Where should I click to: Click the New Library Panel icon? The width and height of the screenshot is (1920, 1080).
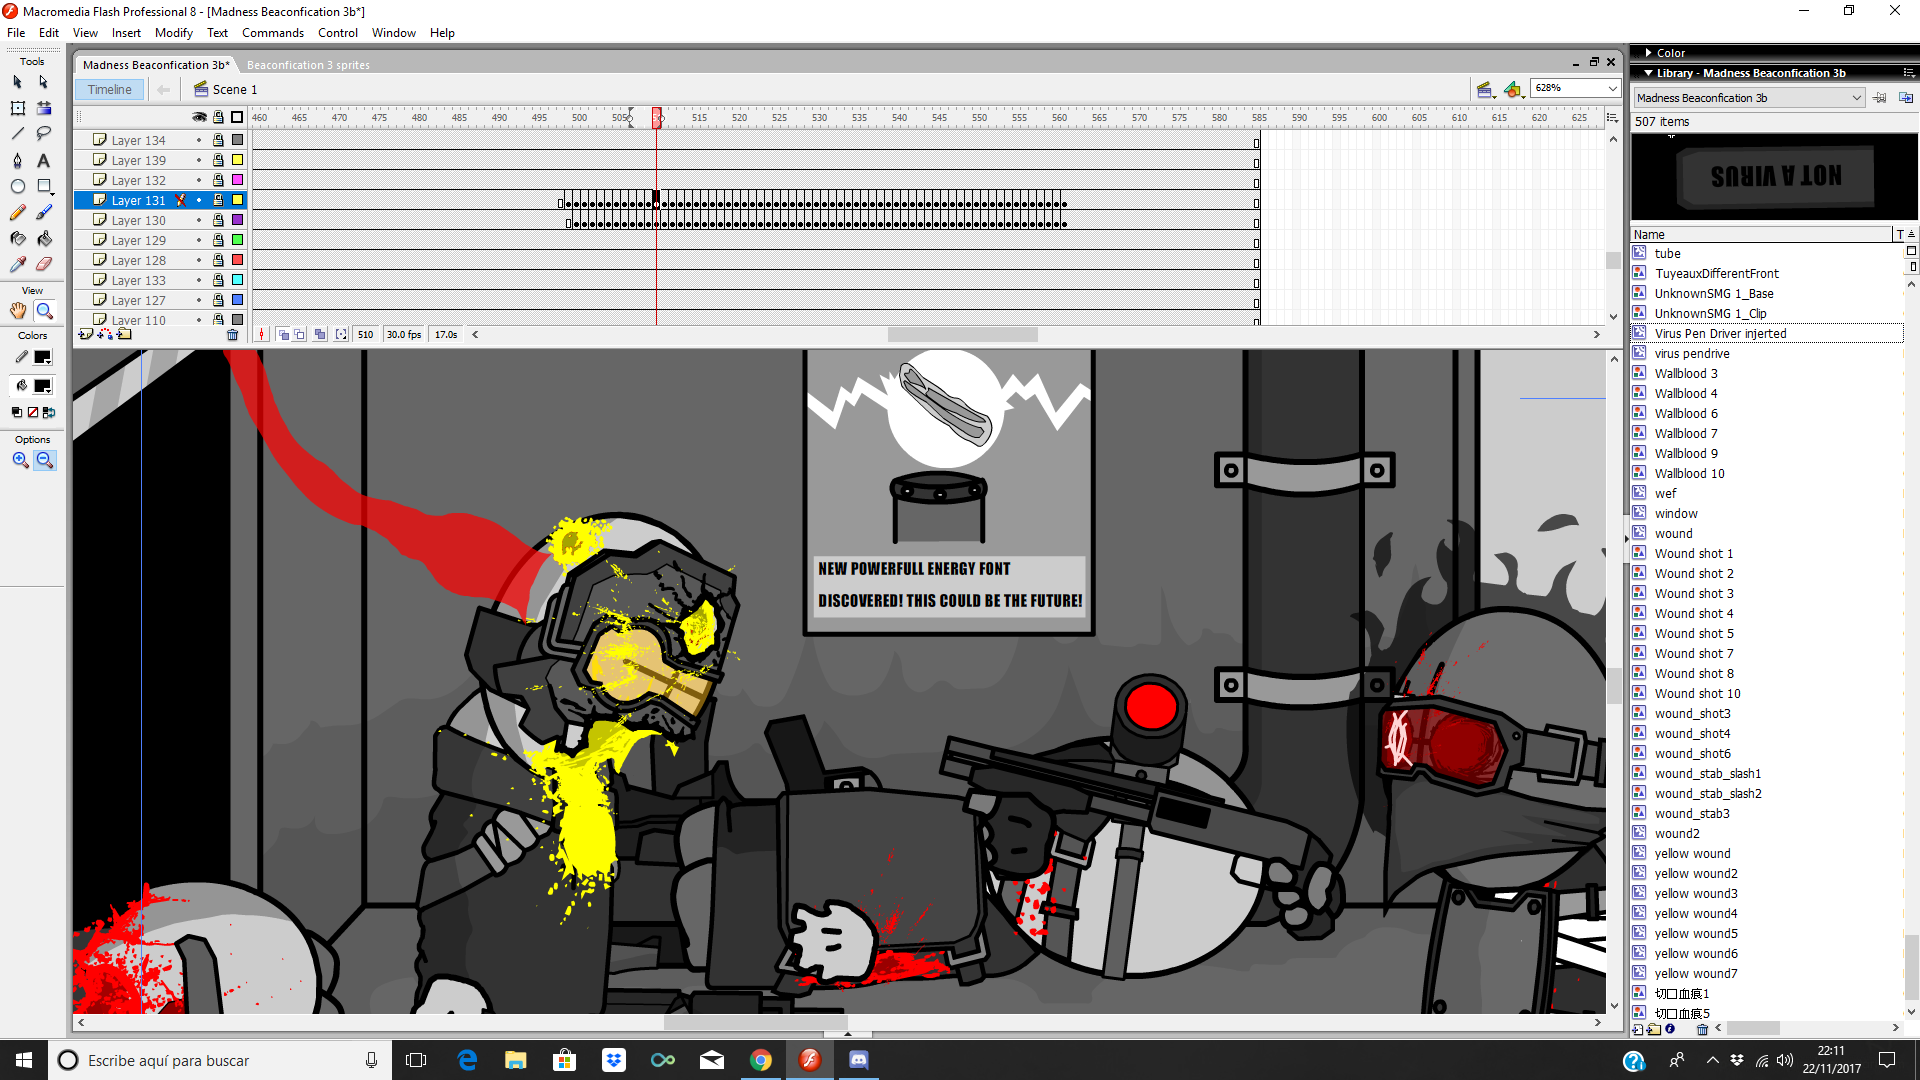coord(1906,98)
